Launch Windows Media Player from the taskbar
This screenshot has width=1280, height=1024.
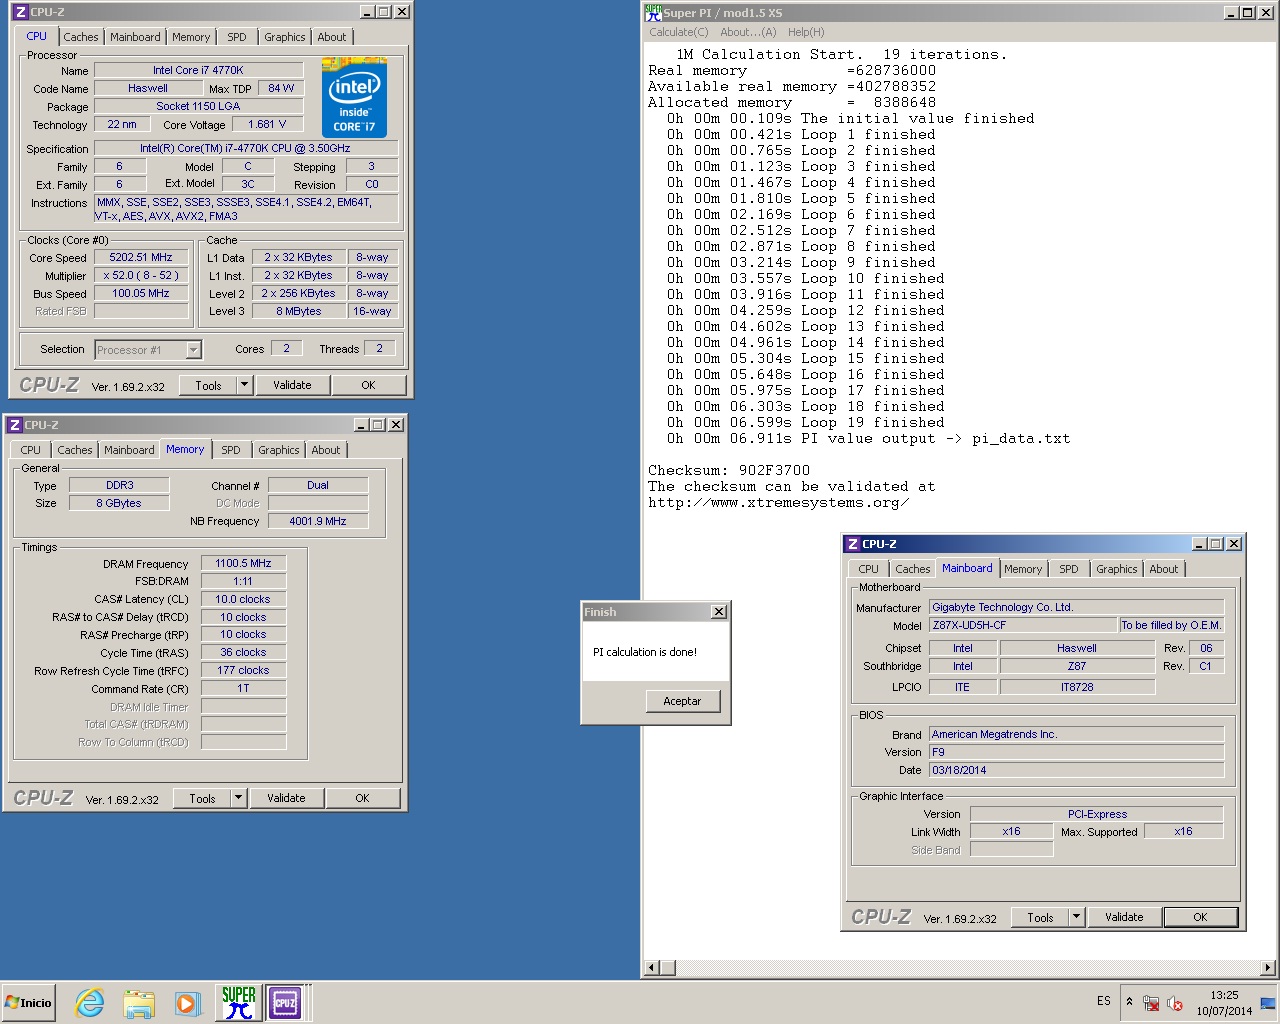187,1003
